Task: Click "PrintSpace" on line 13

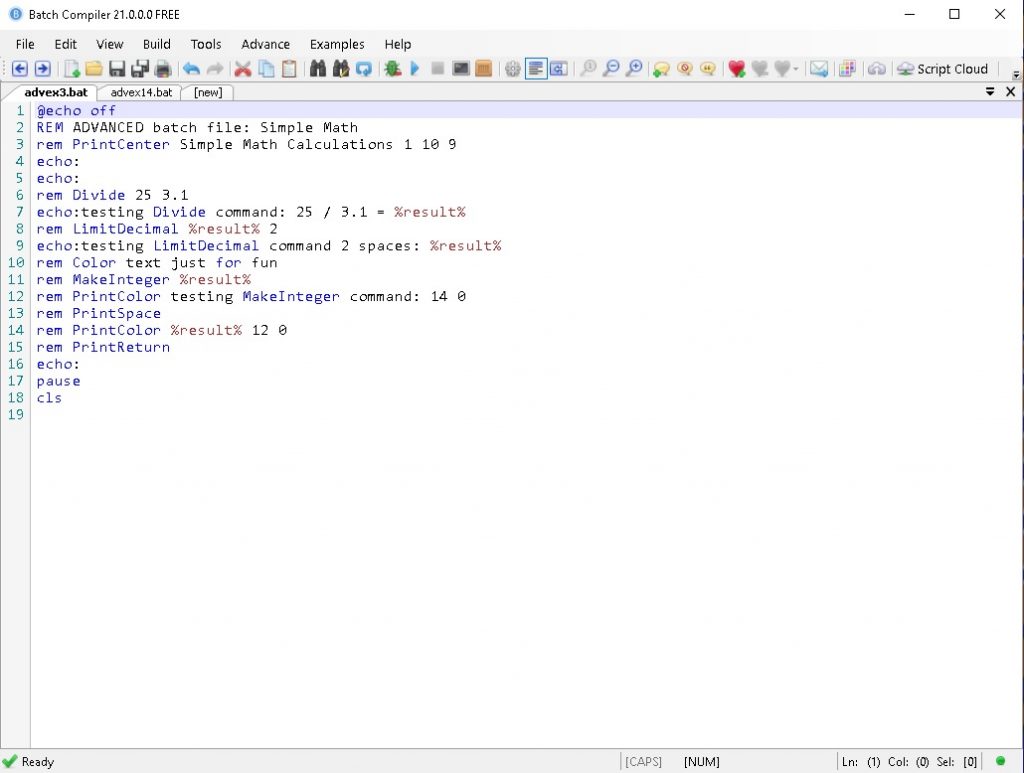Action: click(x=116, y=313)
